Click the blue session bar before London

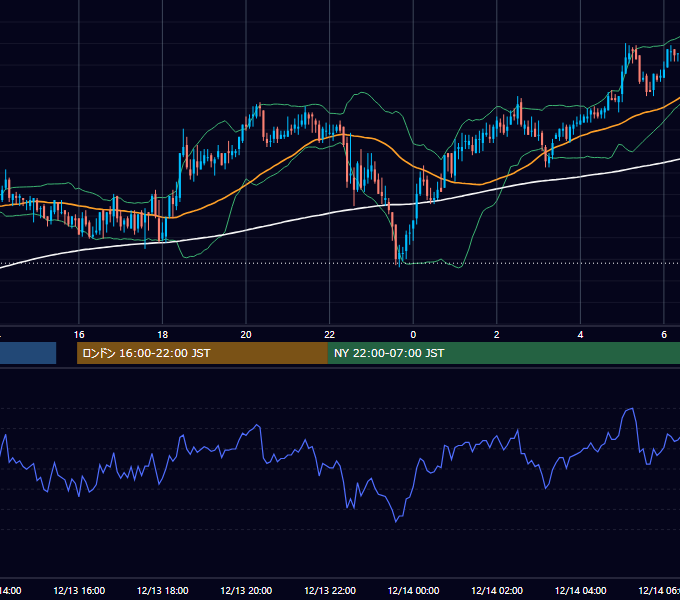coord(28,353)
